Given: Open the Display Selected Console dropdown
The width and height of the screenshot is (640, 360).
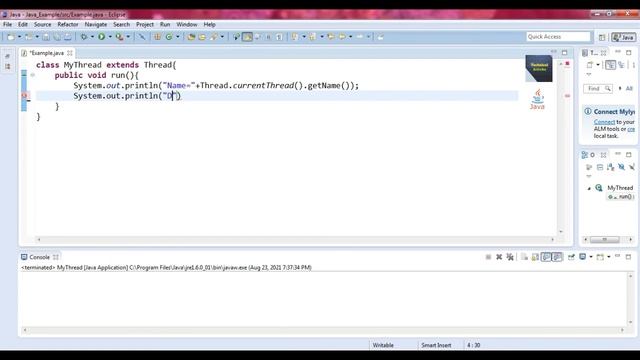Looking at the screenshot, I should (591, 257).
